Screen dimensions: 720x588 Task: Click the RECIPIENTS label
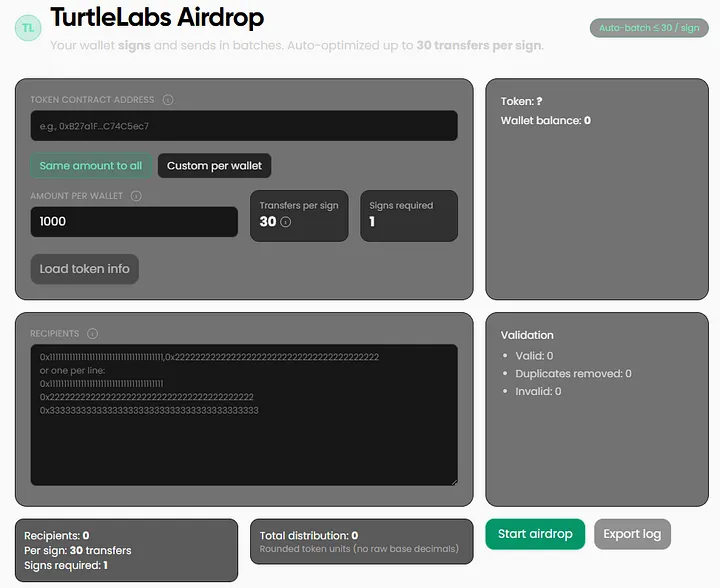55,334
